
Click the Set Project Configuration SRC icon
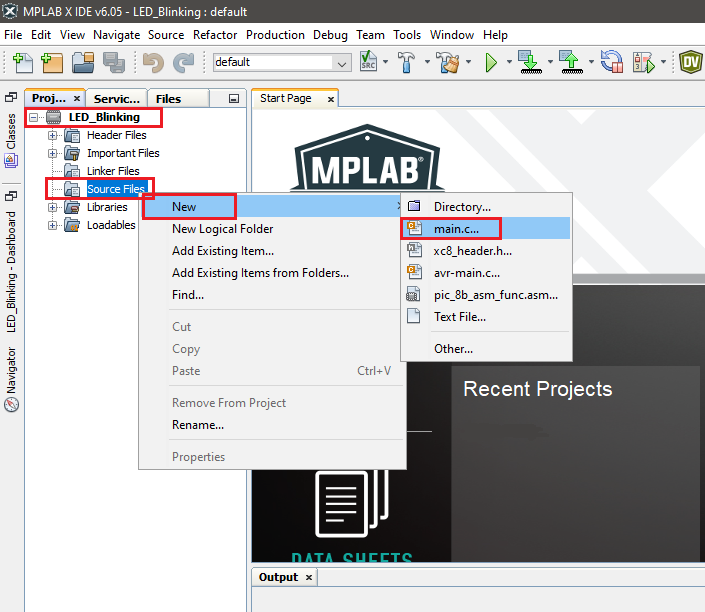click(x=368, y=62)
